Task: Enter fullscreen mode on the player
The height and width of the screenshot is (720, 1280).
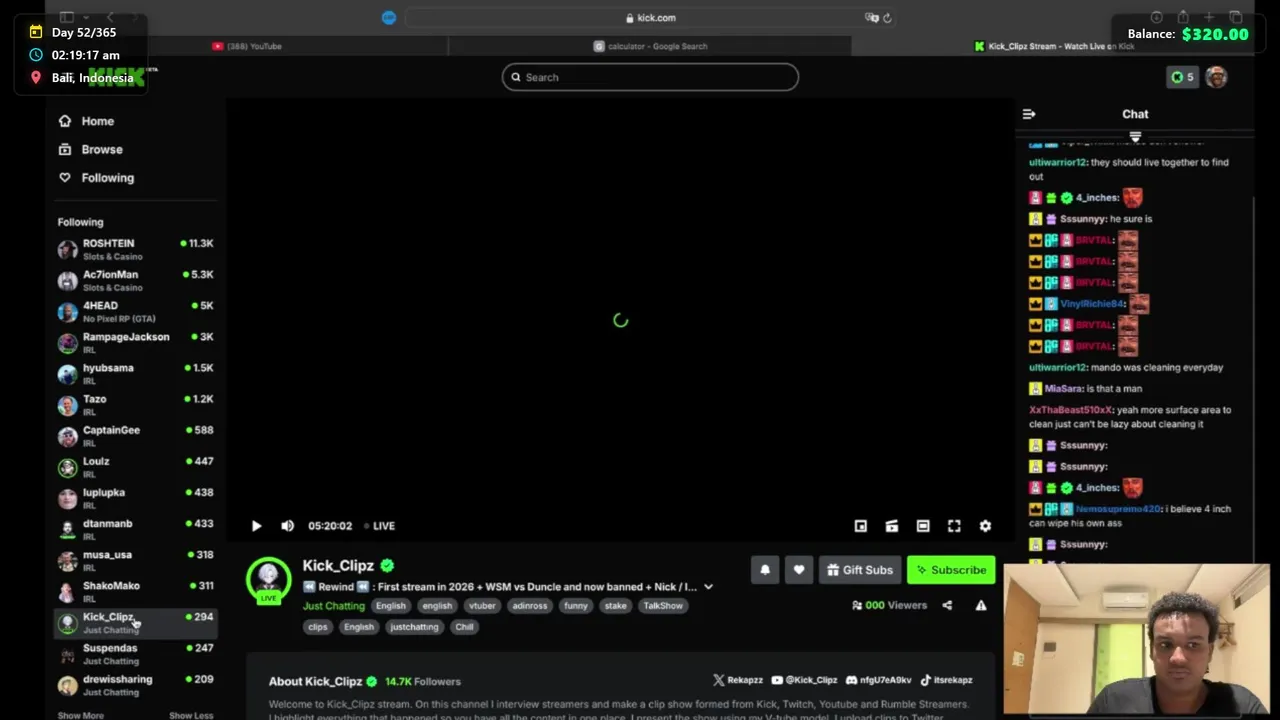Action: click(x=954, y=526)
